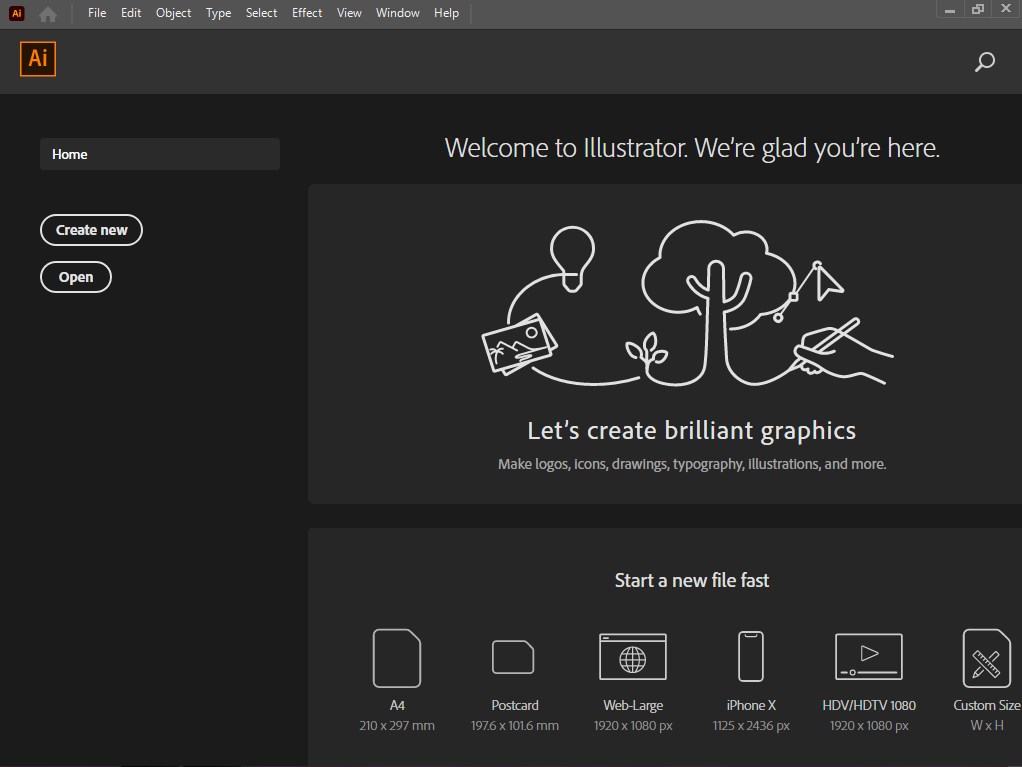This screenshot has height=767, width=1022.
Task: Select the iPhone X preset icon
Action: point(751,656)
